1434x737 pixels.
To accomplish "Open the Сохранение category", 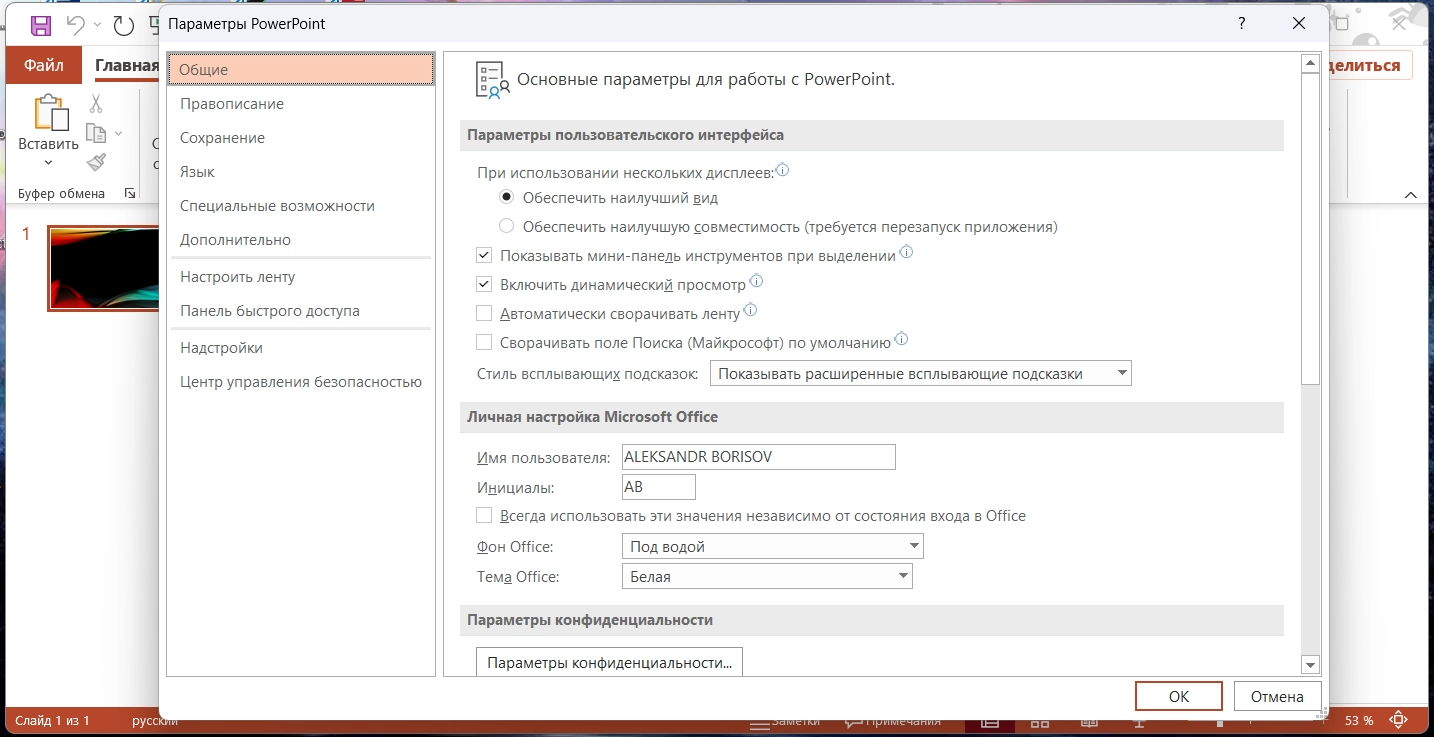I will pyautogui.click(x=300, y=138).
